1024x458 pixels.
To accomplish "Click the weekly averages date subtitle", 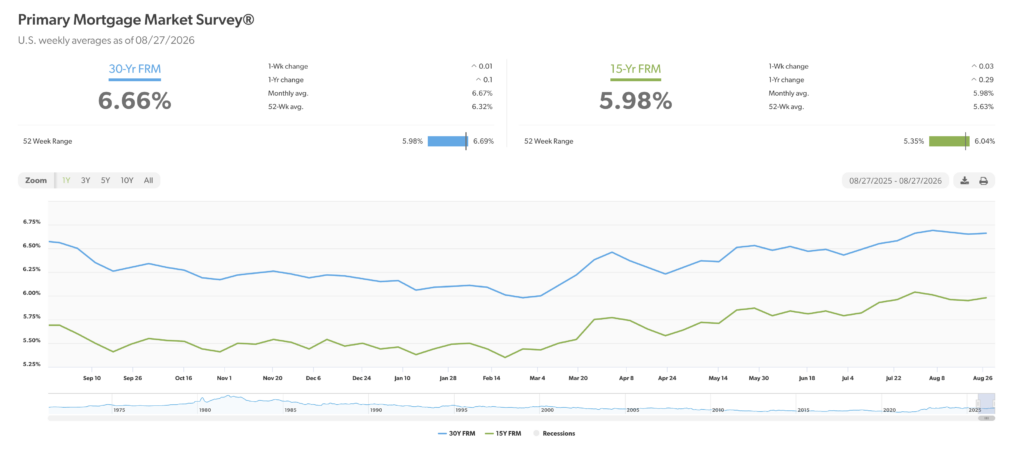I will tap(106, 41).
